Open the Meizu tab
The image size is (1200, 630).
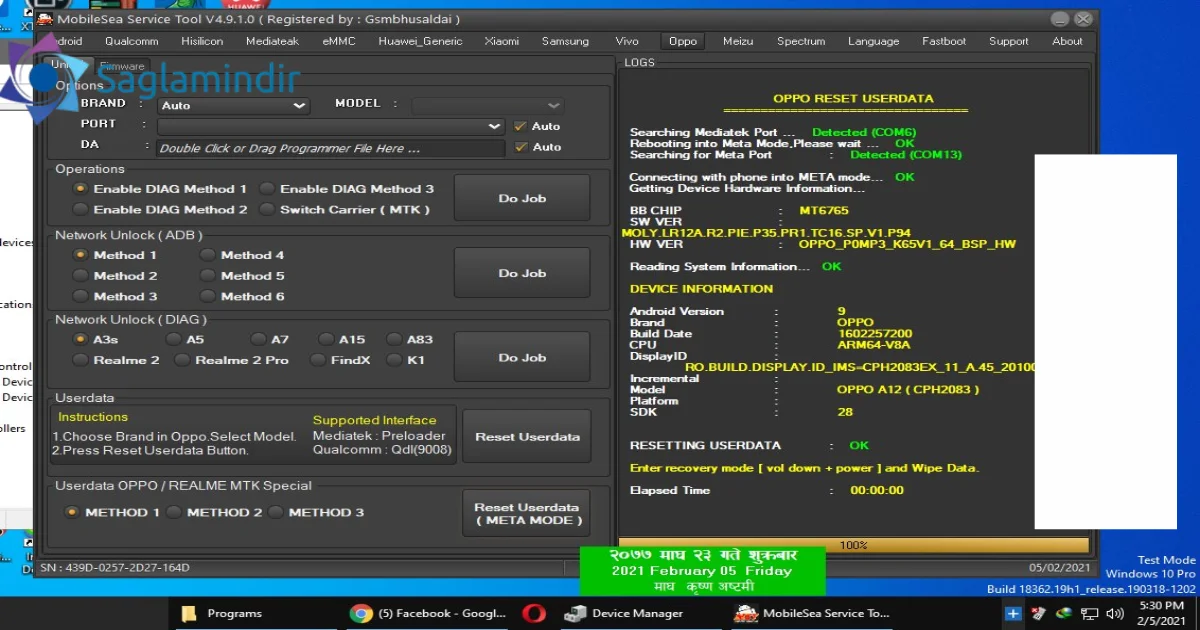(x=738, y=41)
